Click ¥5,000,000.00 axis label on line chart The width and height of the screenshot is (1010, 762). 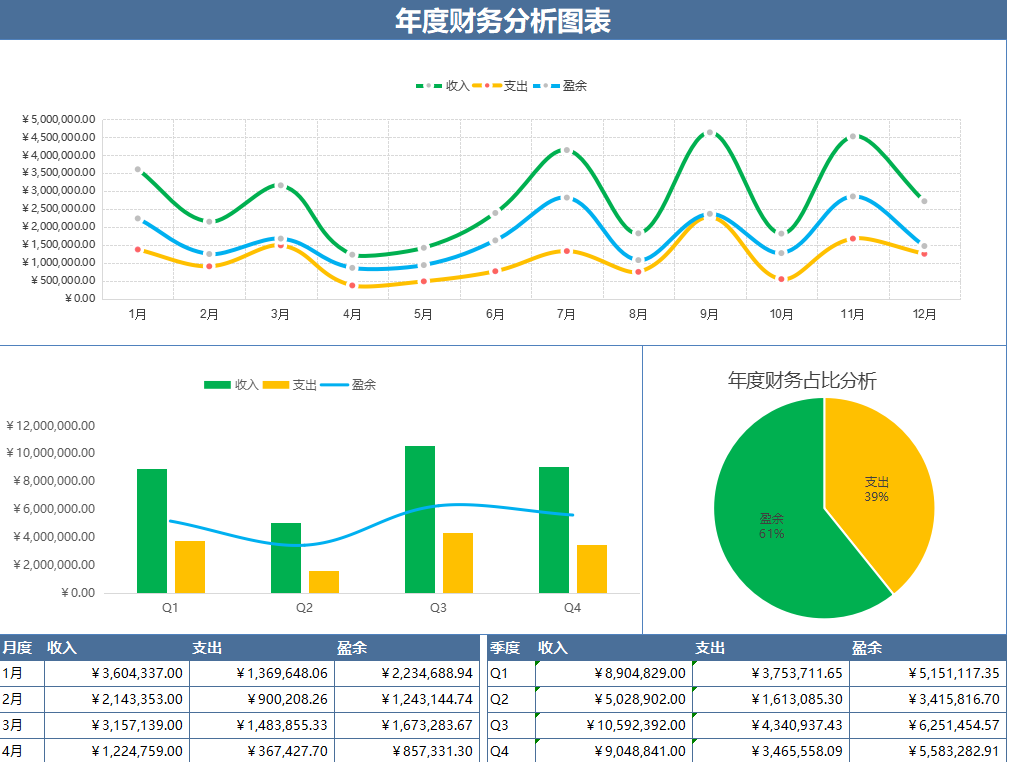[x=59, y=119]
